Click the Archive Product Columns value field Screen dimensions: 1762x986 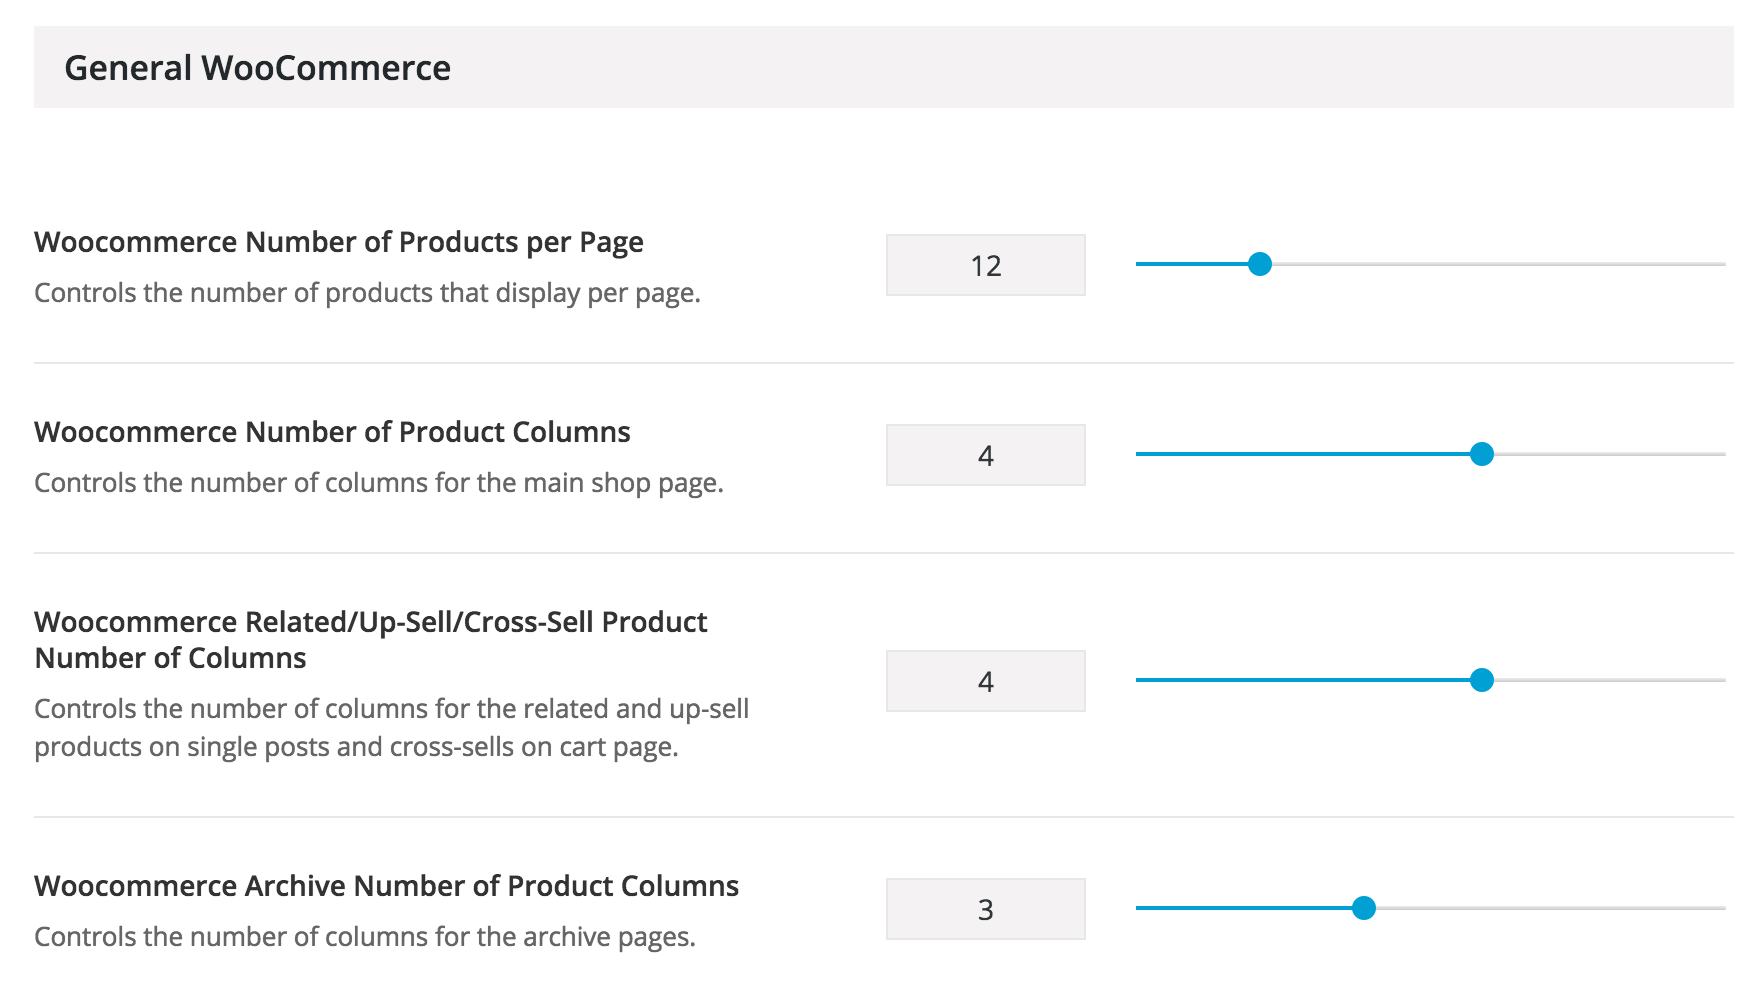pyautogui.click(x=985, y=909)
